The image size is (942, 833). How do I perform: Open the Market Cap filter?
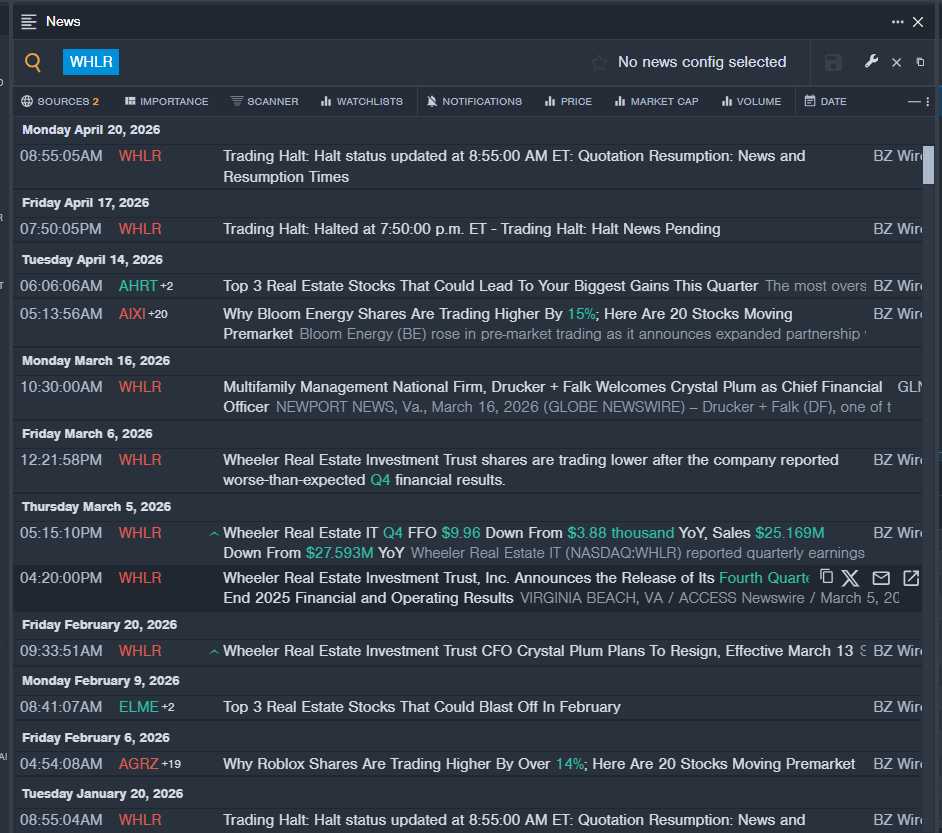pos(656,101)
